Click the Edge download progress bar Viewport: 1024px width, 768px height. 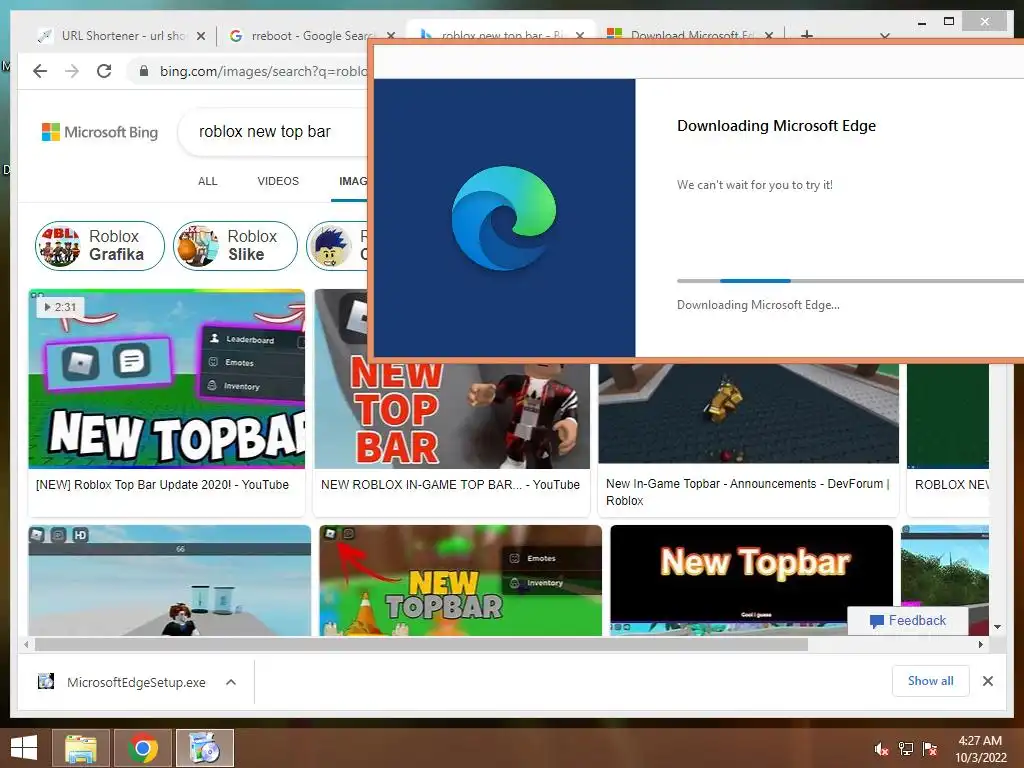pos(850,281)
